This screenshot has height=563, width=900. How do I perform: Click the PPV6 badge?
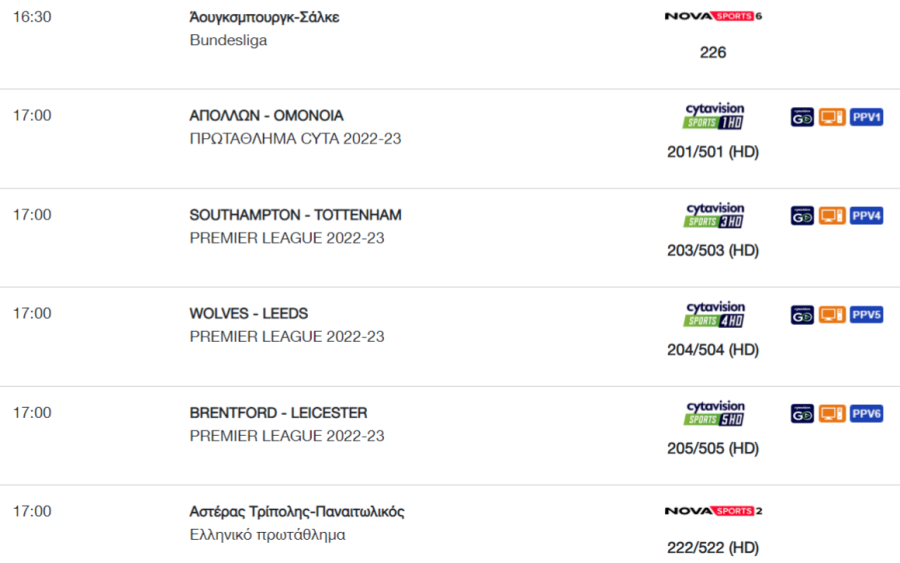point(866,414)
